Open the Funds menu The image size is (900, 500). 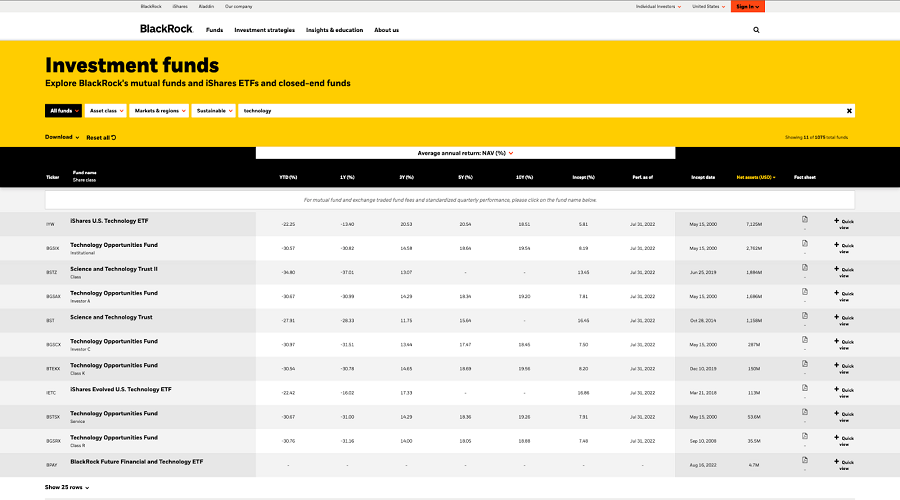point(214,30)
